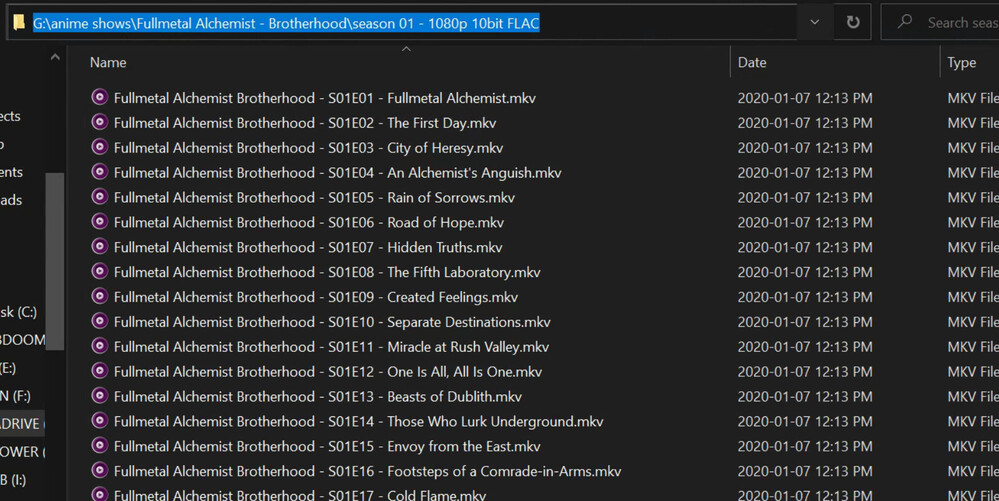Click the MKV icon for S01E08
999x501 pixels.
point(99,271)
